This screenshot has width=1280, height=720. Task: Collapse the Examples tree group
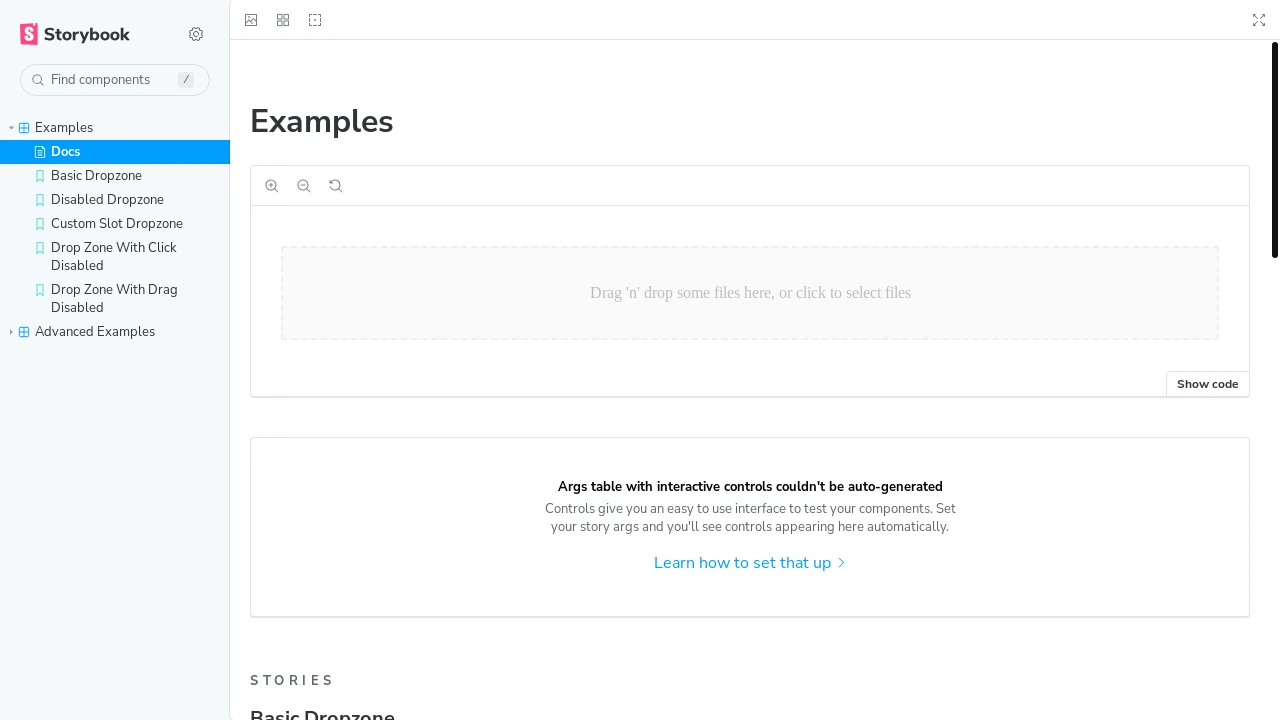pos(11,128)
